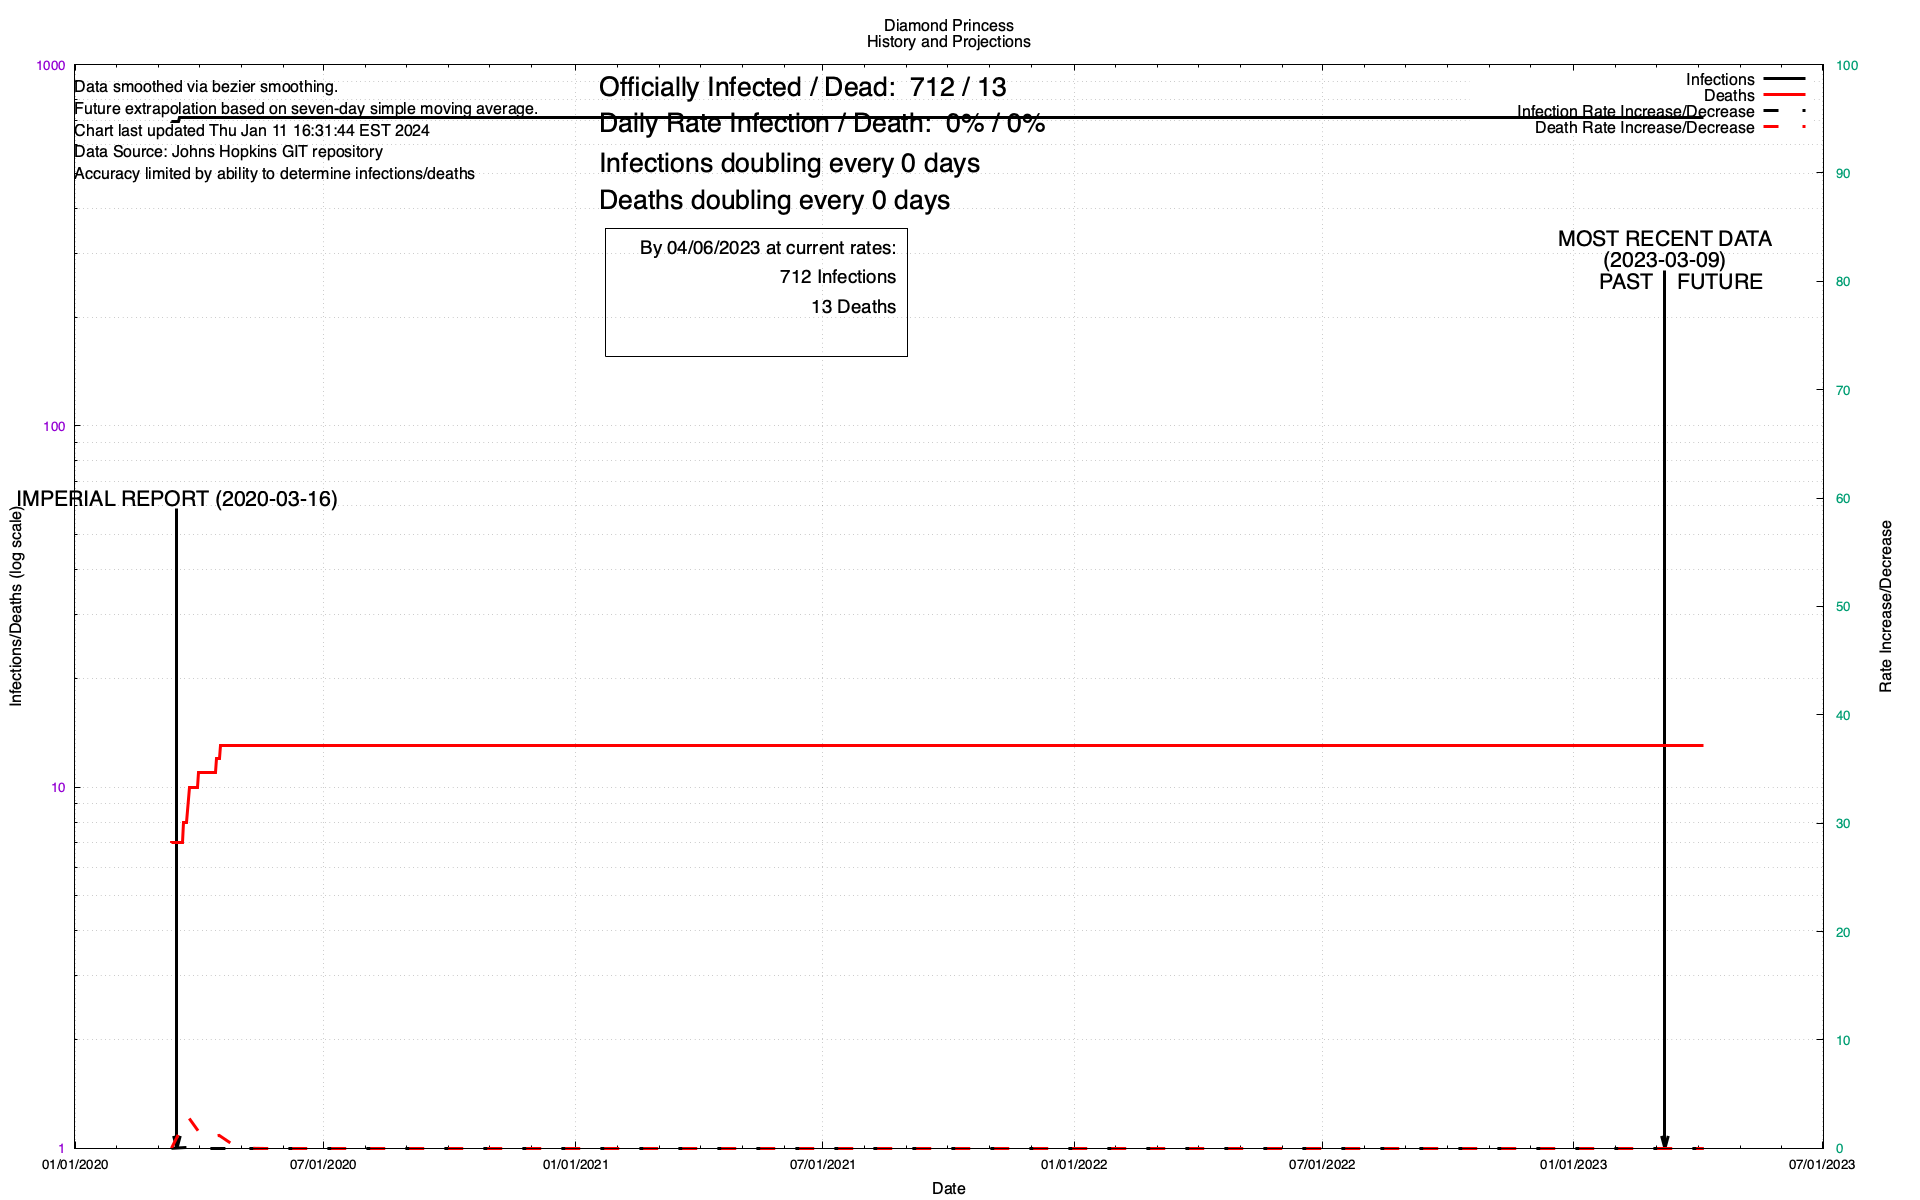Click the IMPERIAL REPORT (2020-03-16) marker label

[177, 499]
